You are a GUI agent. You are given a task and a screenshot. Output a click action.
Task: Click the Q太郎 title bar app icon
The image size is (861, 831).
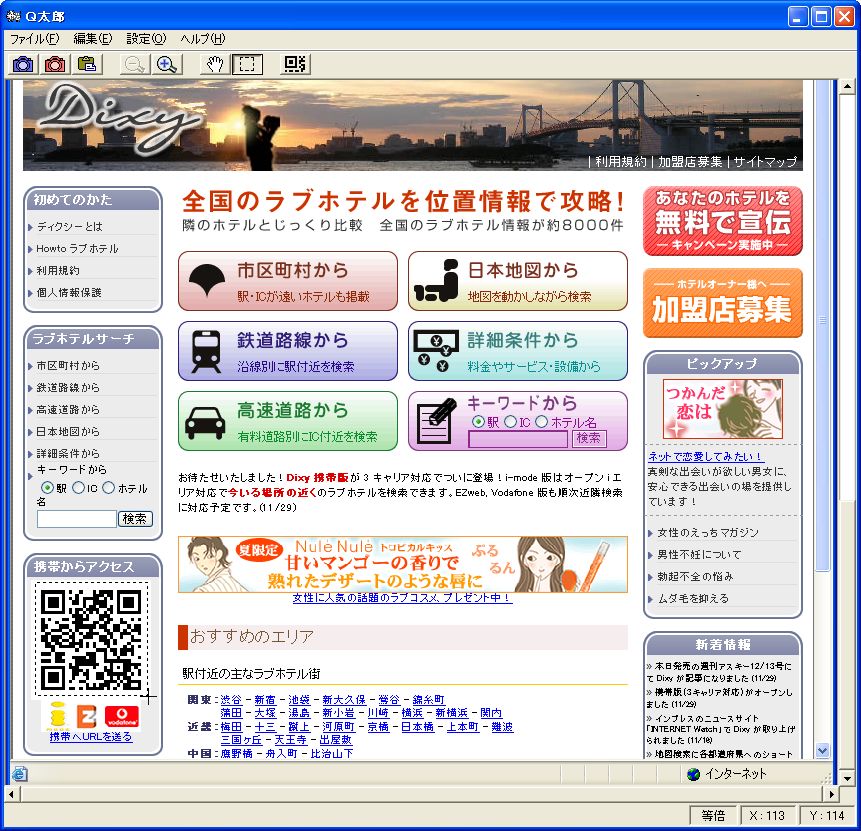13,15
